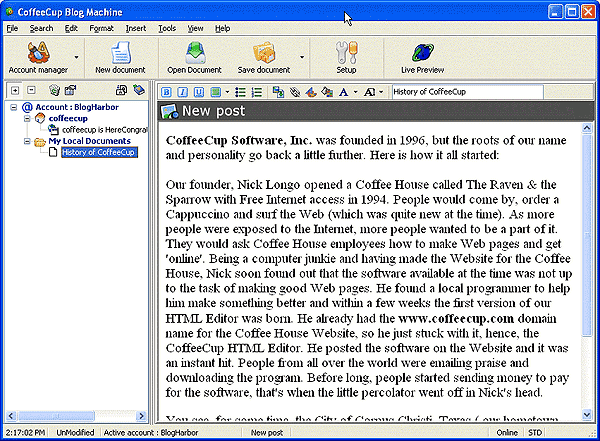
Task: Click the sidebar horizontal scrollbar thumb
Action: [56, 416]
